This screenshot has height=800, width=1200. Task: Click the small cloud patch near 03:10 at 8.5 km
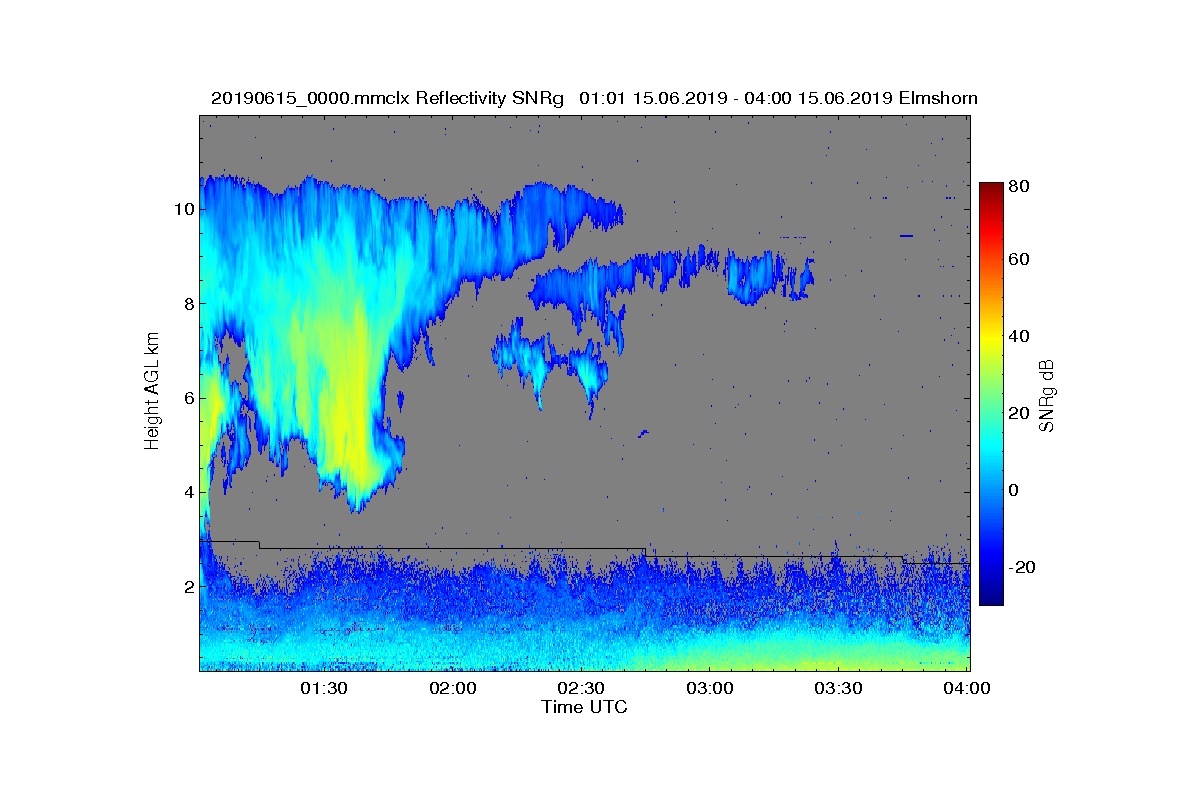click(x=752, y=277)
